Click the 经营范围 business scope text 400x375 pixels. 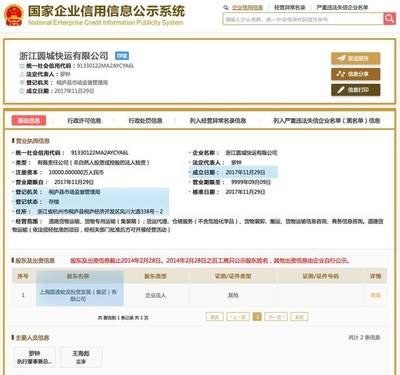tap(198, 225)
